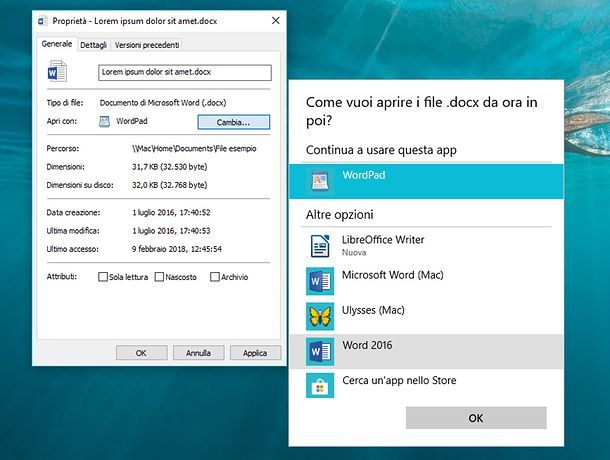Pick Ulysses (Mac) from the list

pyautogui.click(x=426, y=316)
